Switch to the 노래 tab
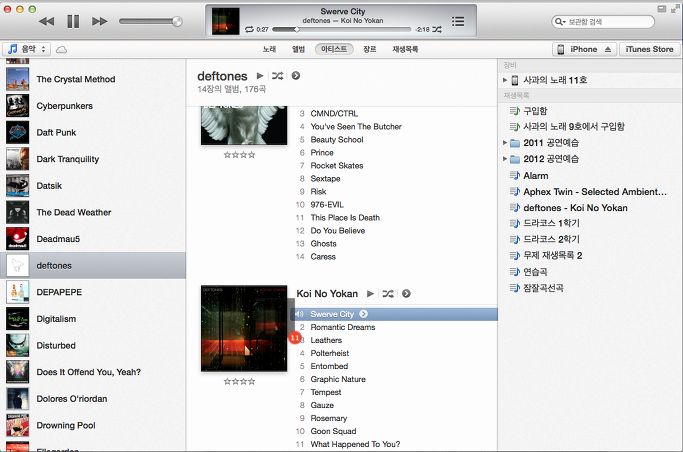The image size is (683, 452). (269, 49)
